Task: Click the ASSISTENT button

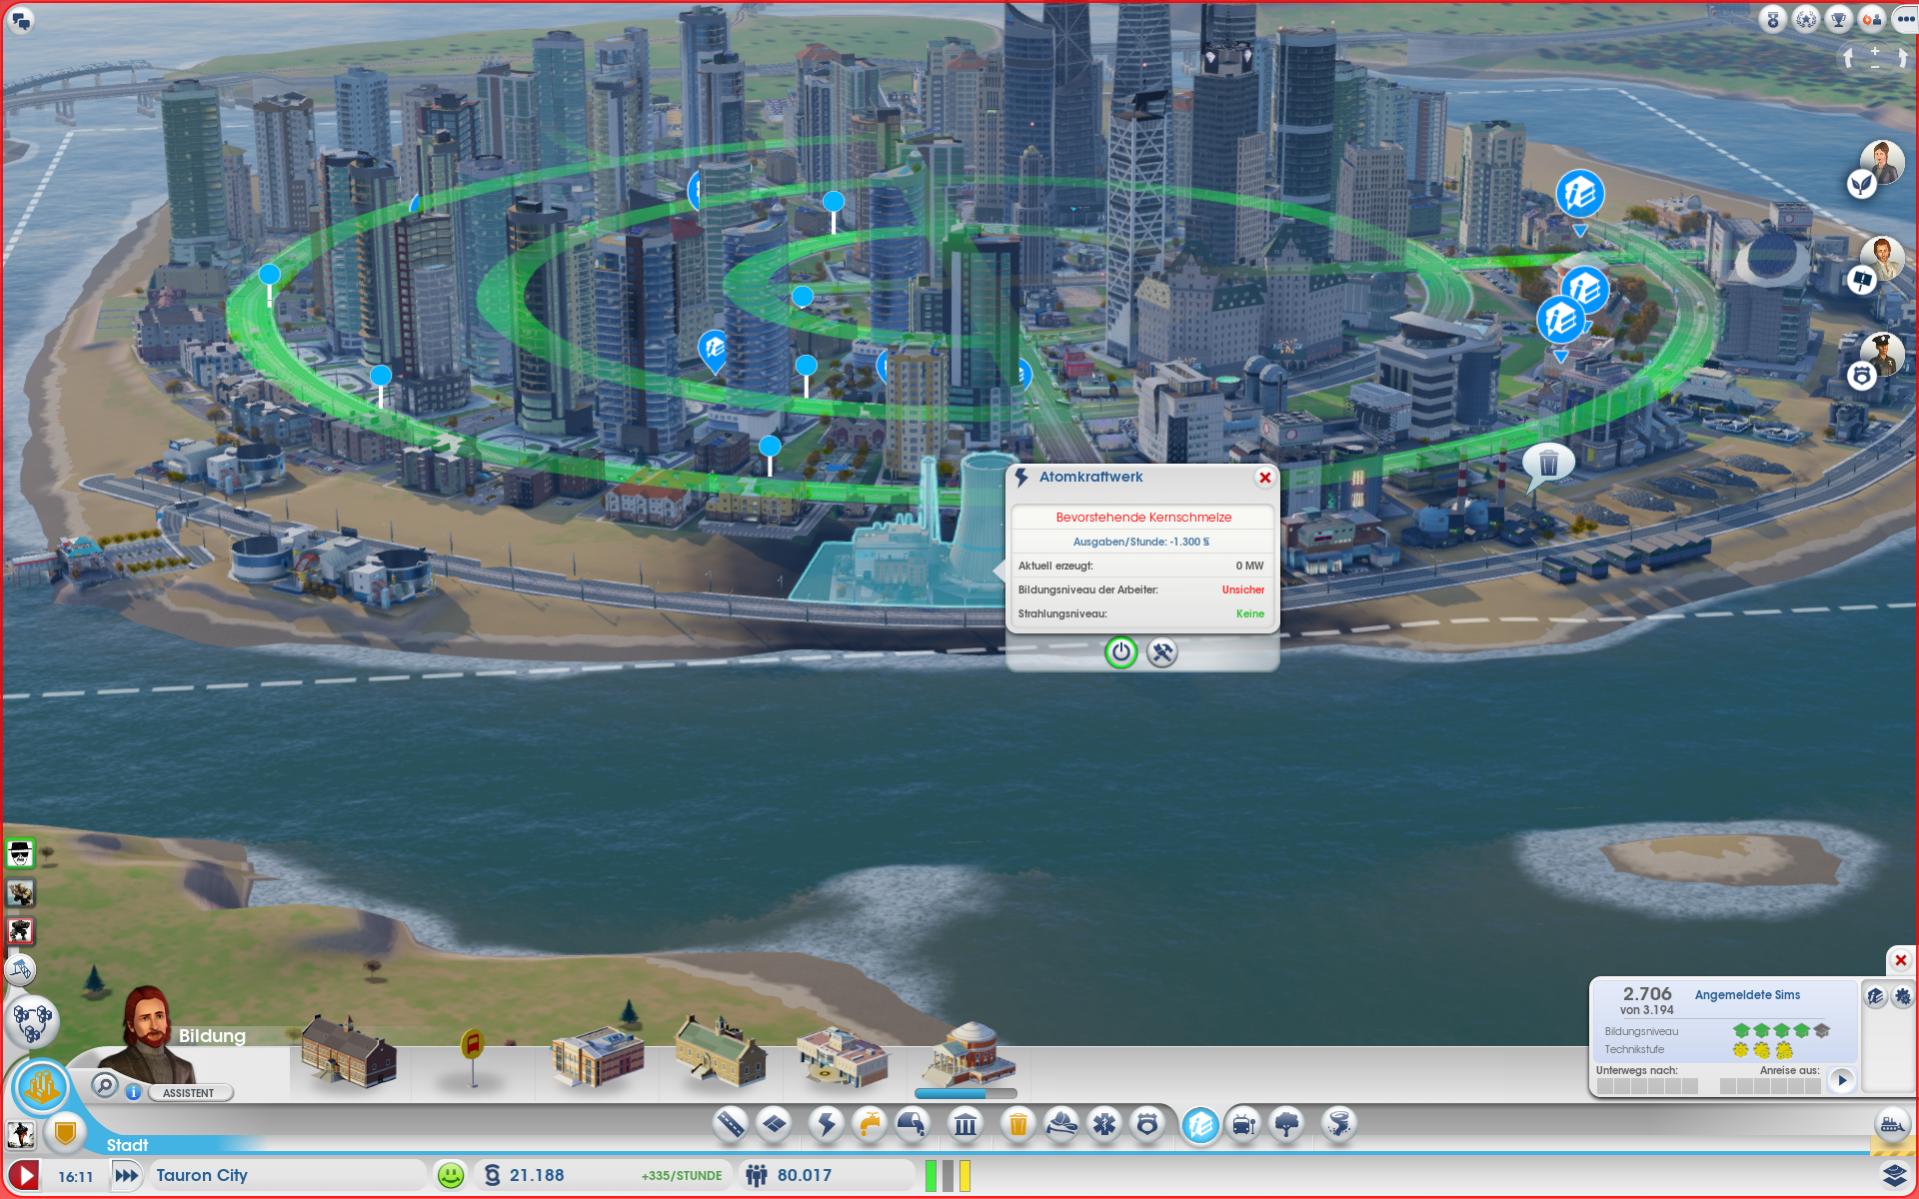Action: point(189,1093)
